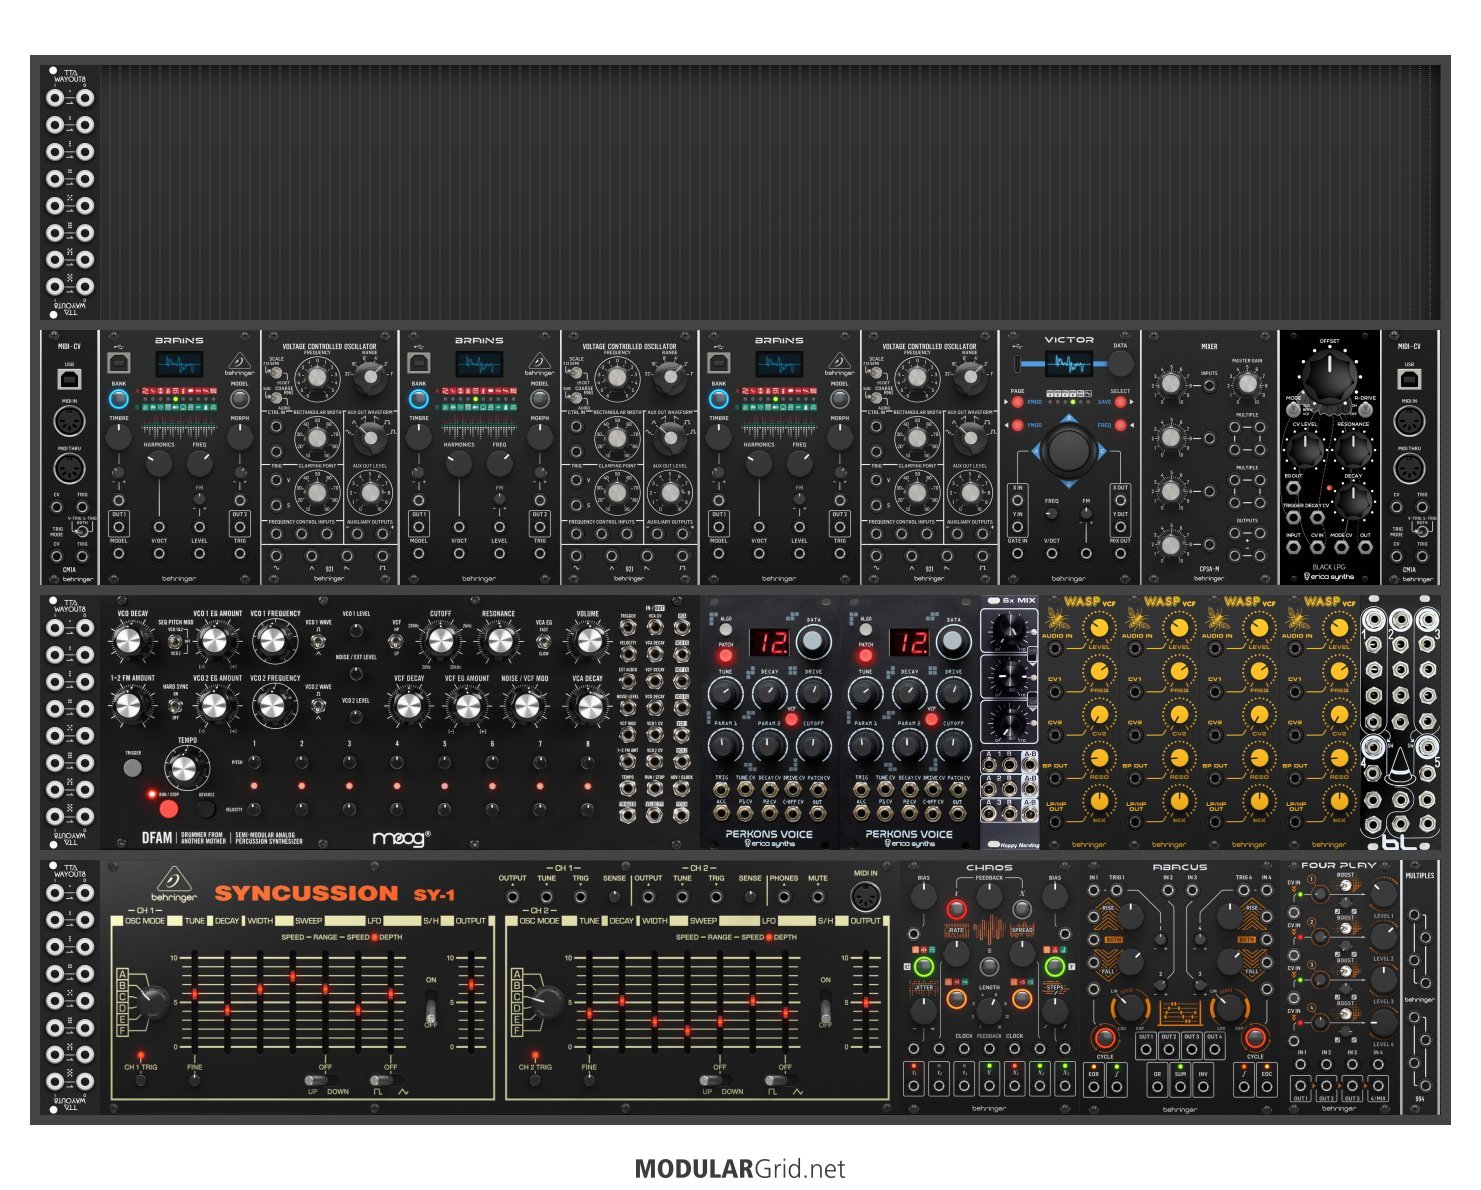Click the DFAM Trigger button
Screen dimensions: 1481x1190
(132, 768)
